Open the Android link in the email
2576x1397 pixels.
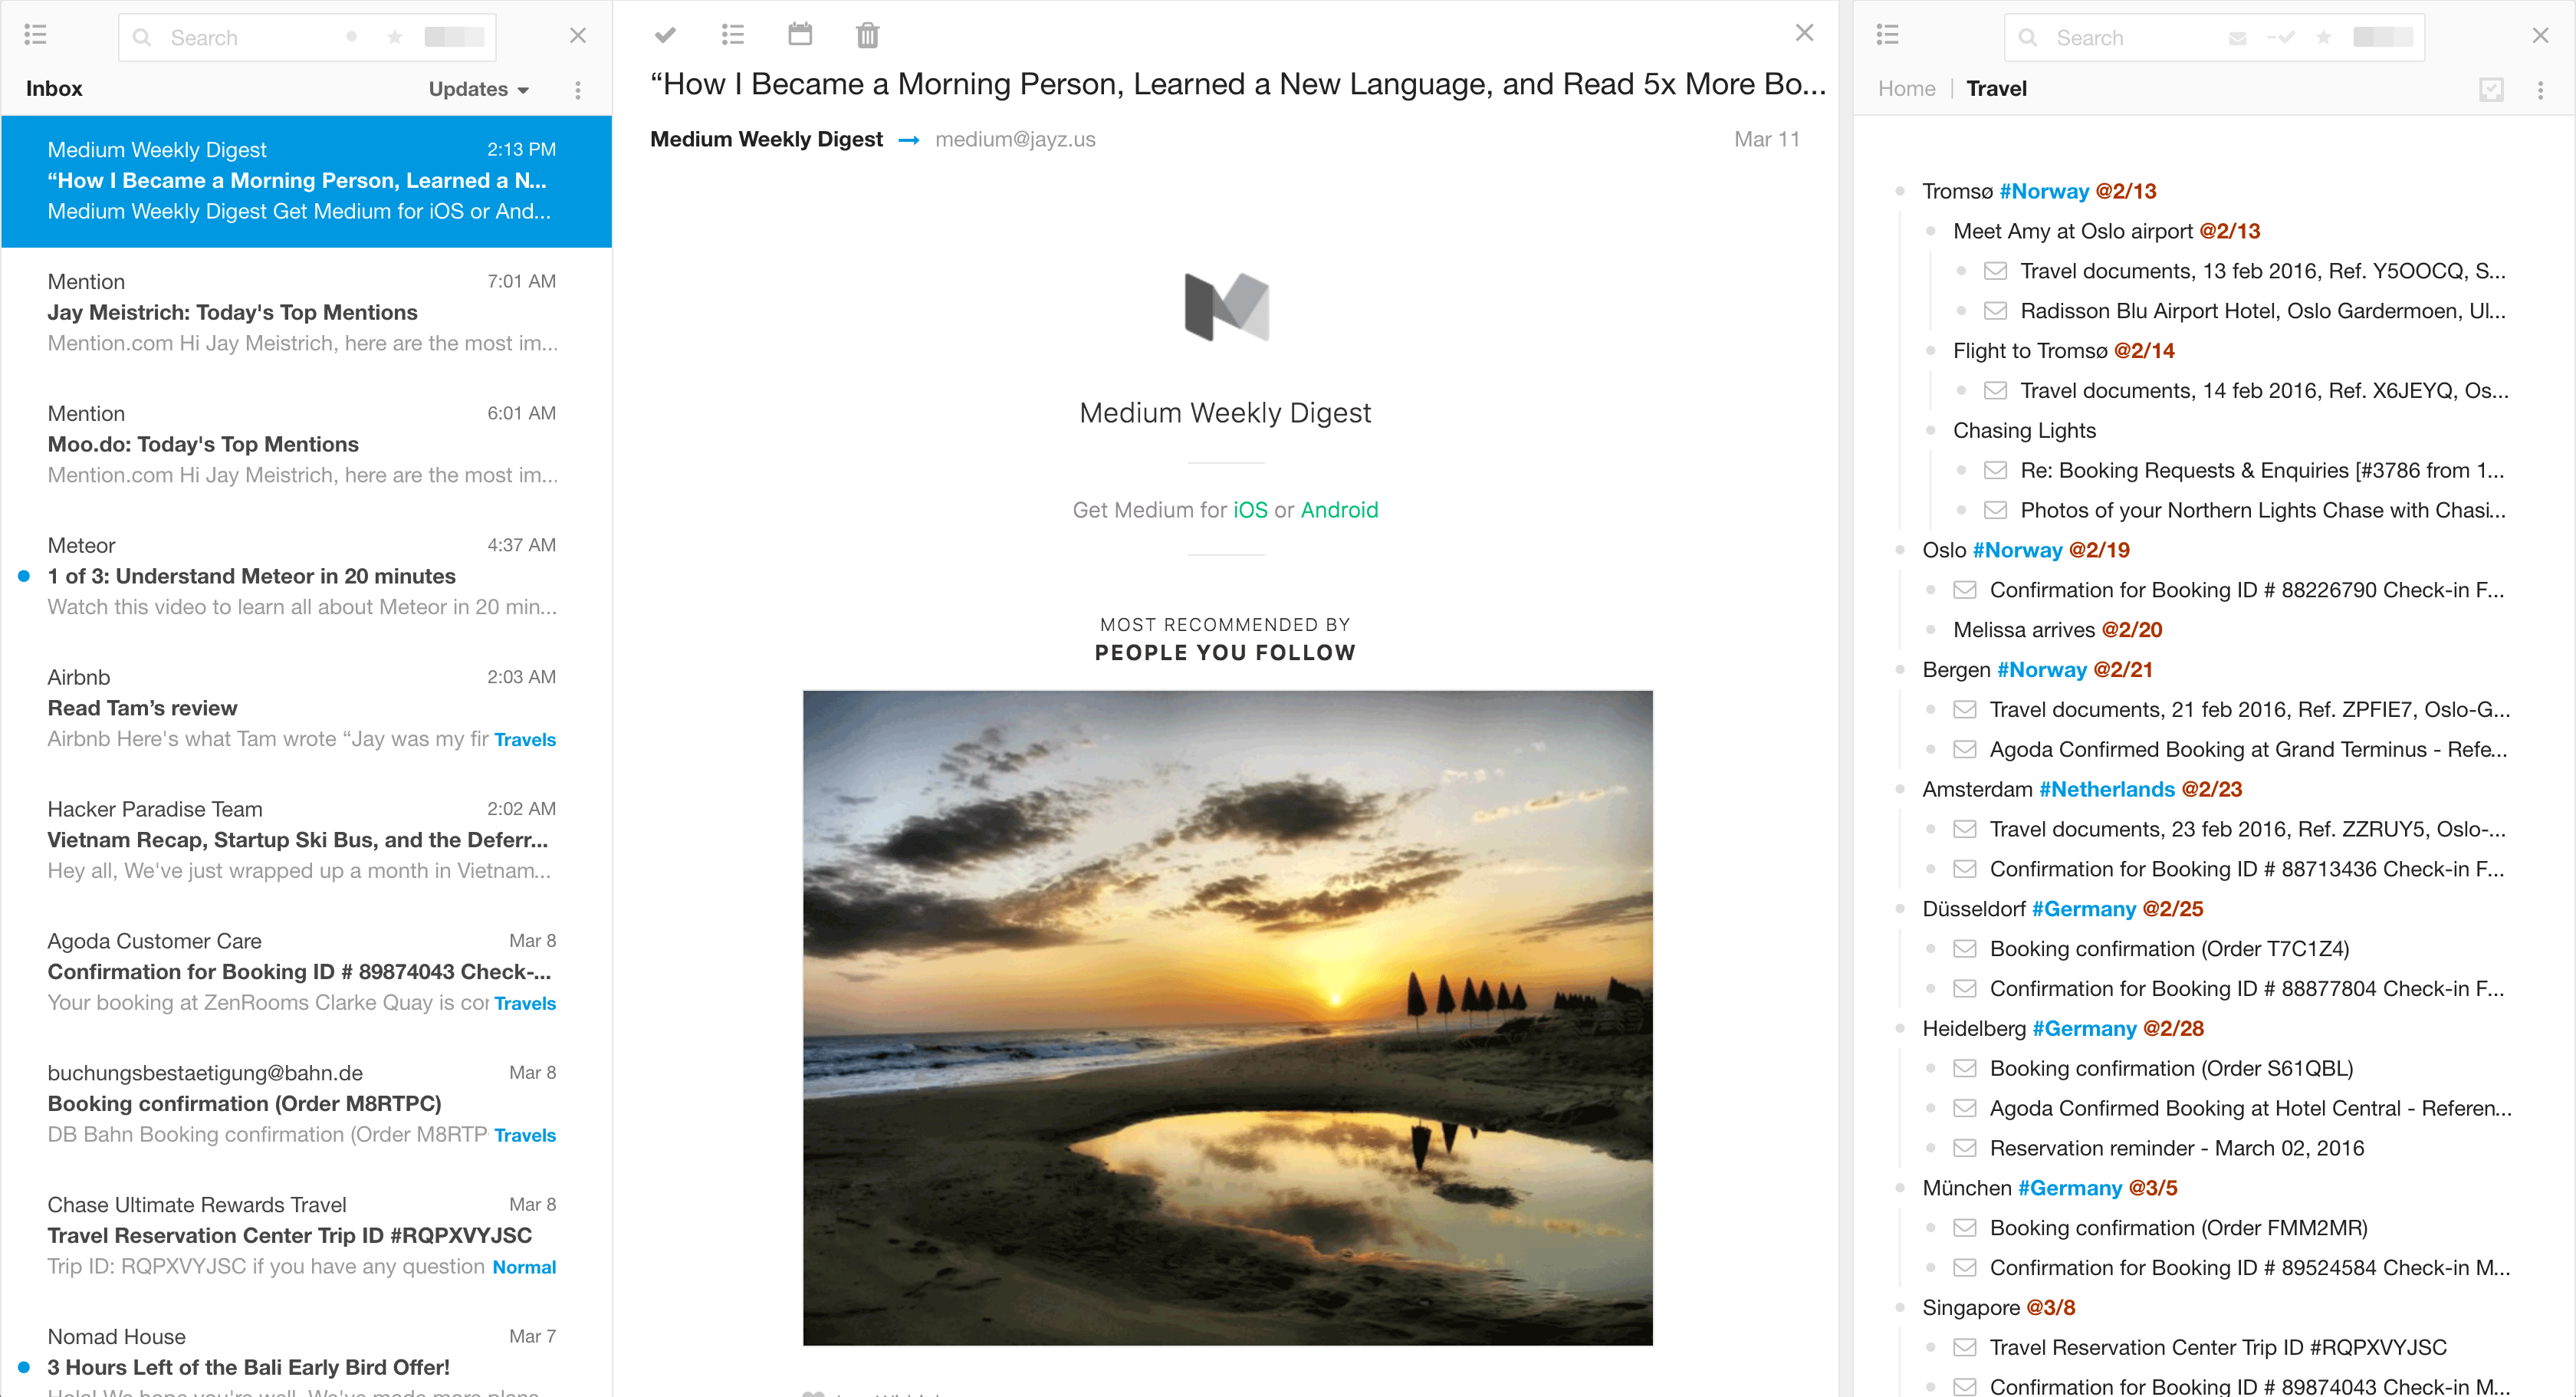coord(1339,510)
